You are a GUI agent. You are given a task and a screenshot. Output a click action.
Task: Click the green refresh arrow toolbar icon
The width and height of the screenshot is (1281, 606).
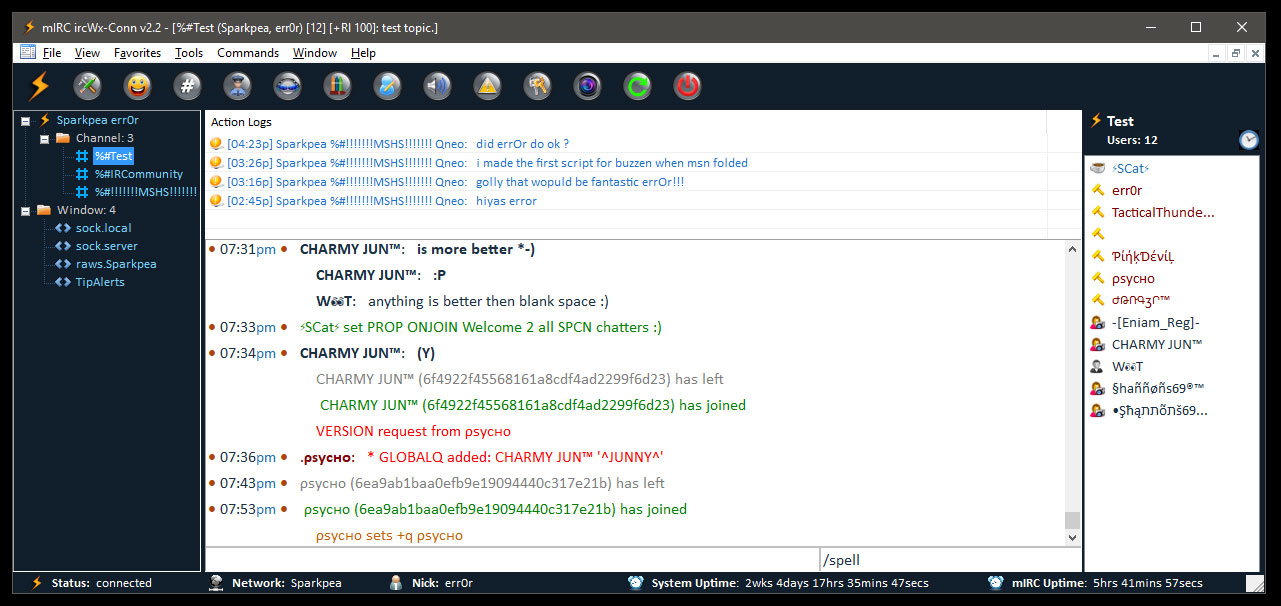[638, 86]
